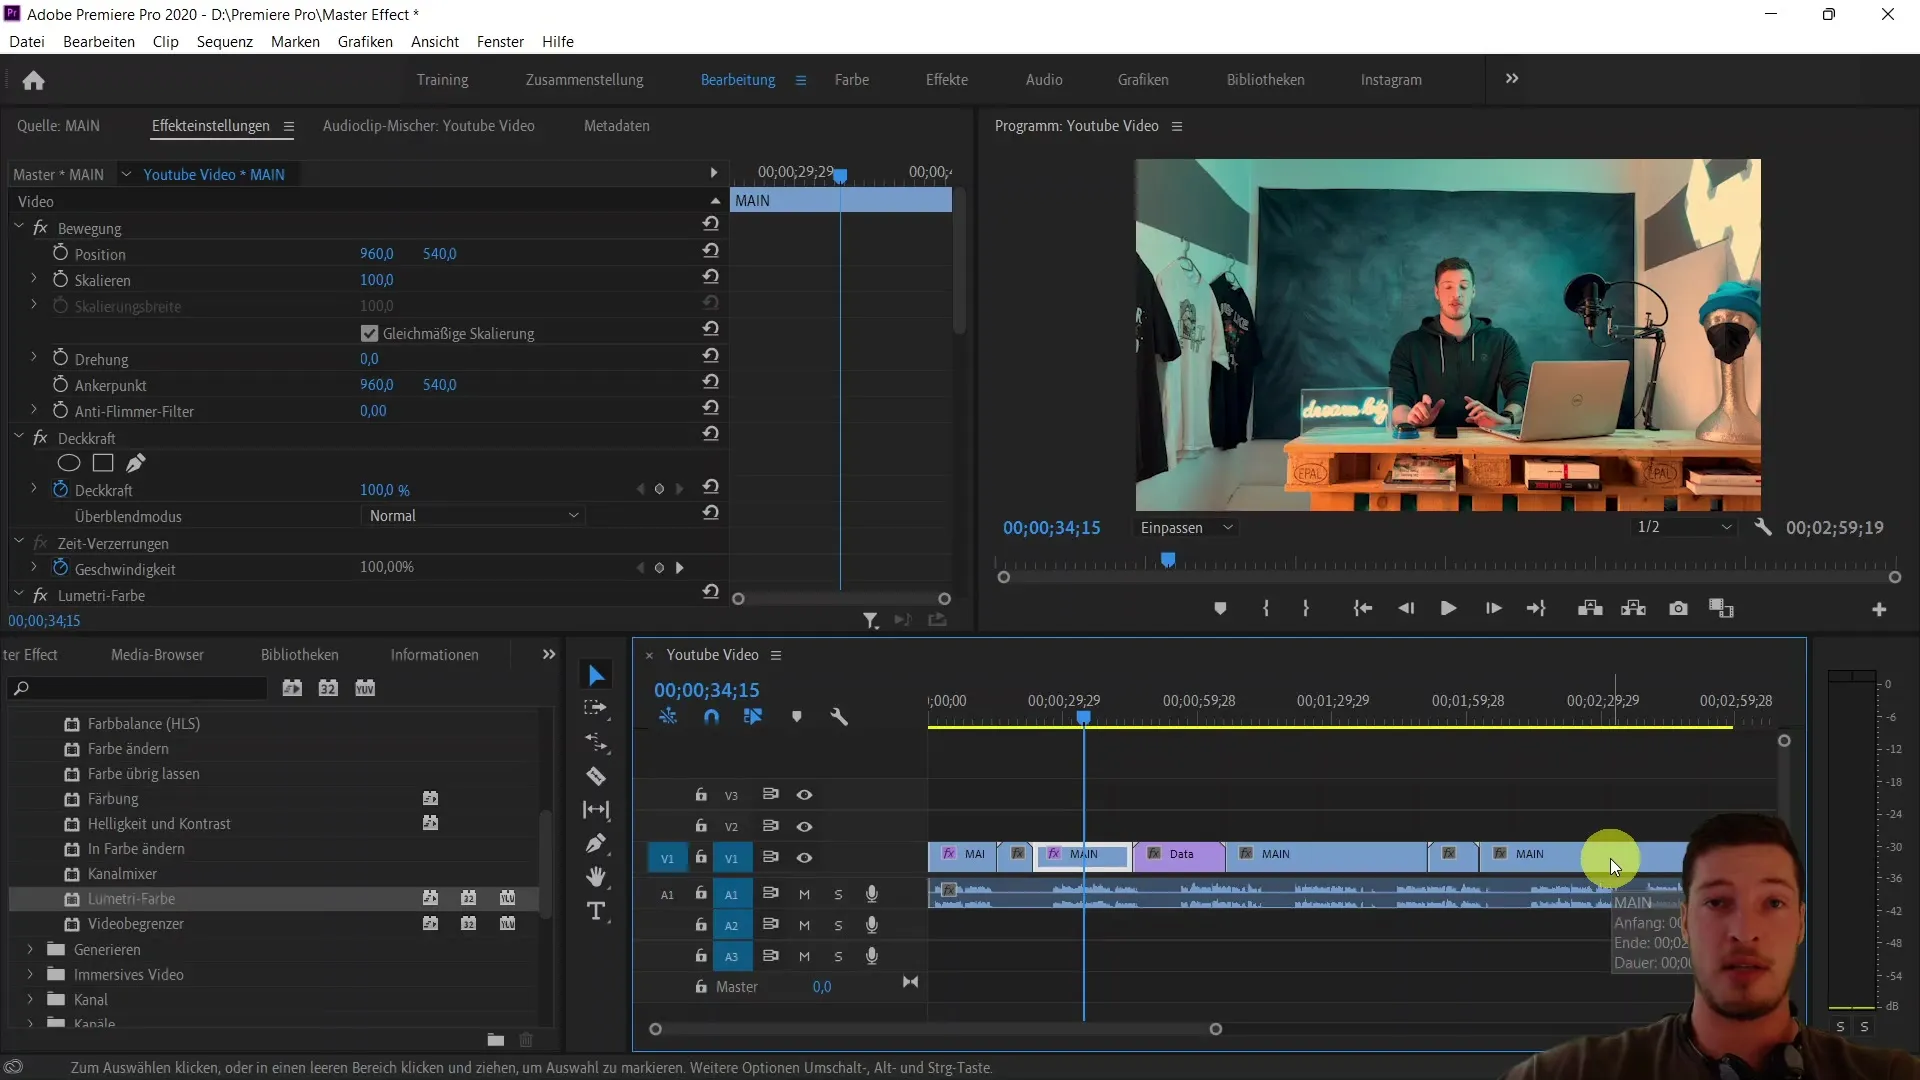Switch to the Farbe workspace
The height and width of the screenshot is (1080, 1920).
point(852,80)
